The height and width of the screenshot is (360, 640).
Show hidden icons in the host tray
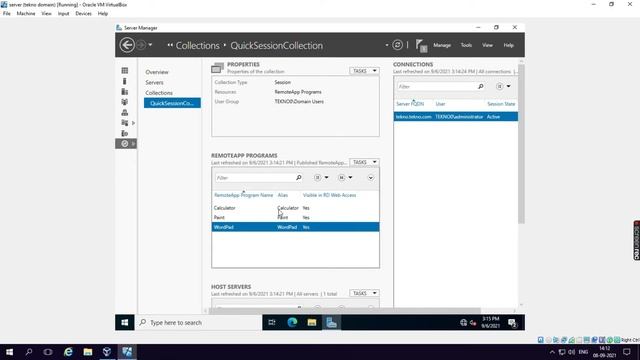point(552,352)
